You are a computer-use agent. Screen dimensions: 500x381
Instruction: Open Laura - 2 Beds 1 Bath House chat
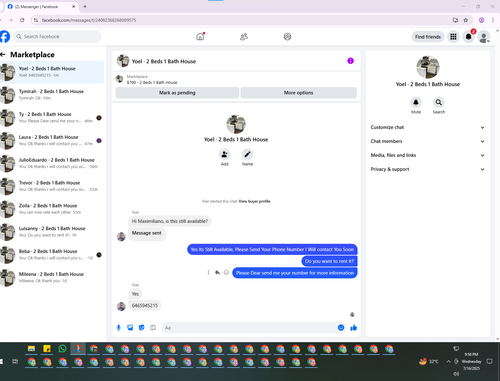coord(52,140)
